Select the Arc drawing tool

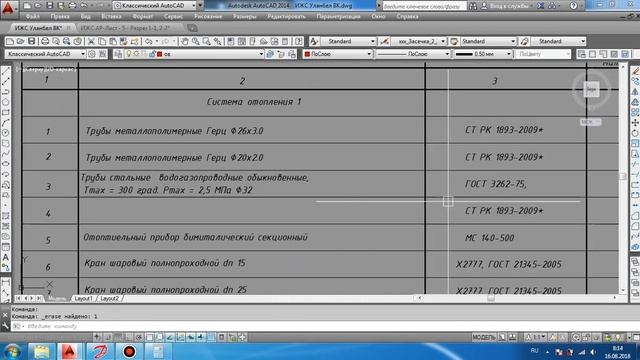pyautogui.click(x=6, y=122)
